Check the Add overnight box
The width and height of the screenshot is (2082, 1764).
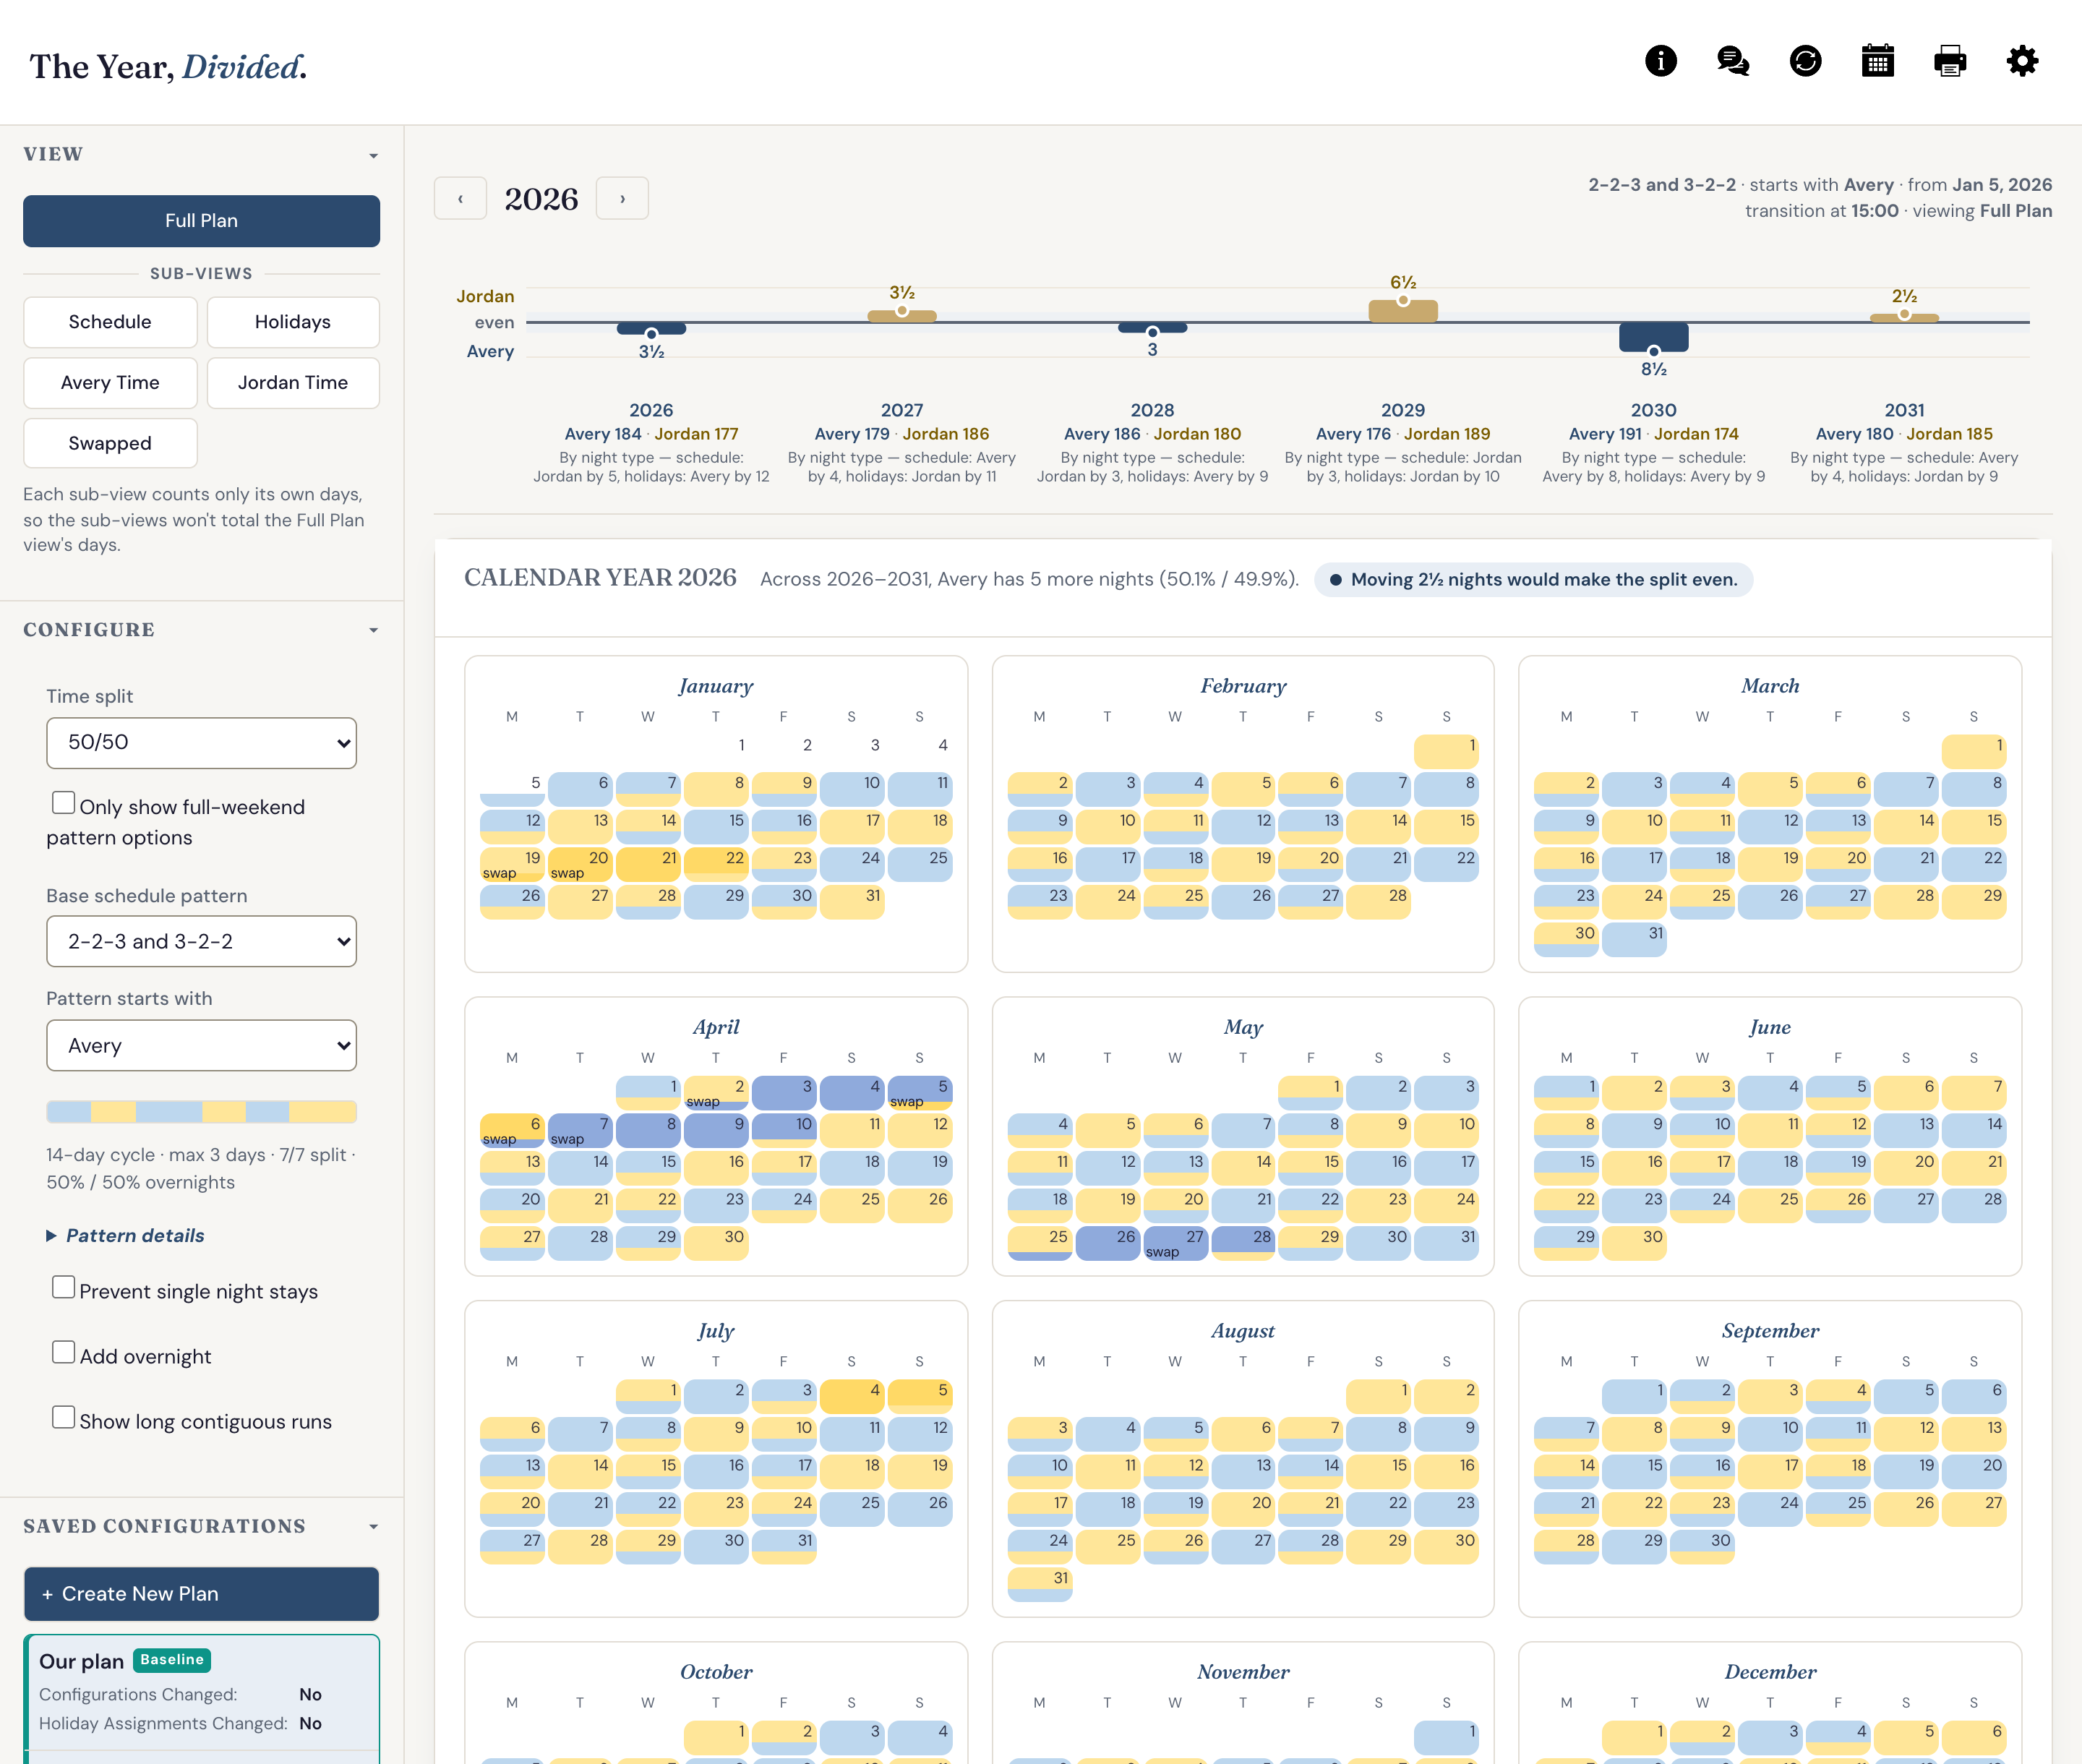63,1352
